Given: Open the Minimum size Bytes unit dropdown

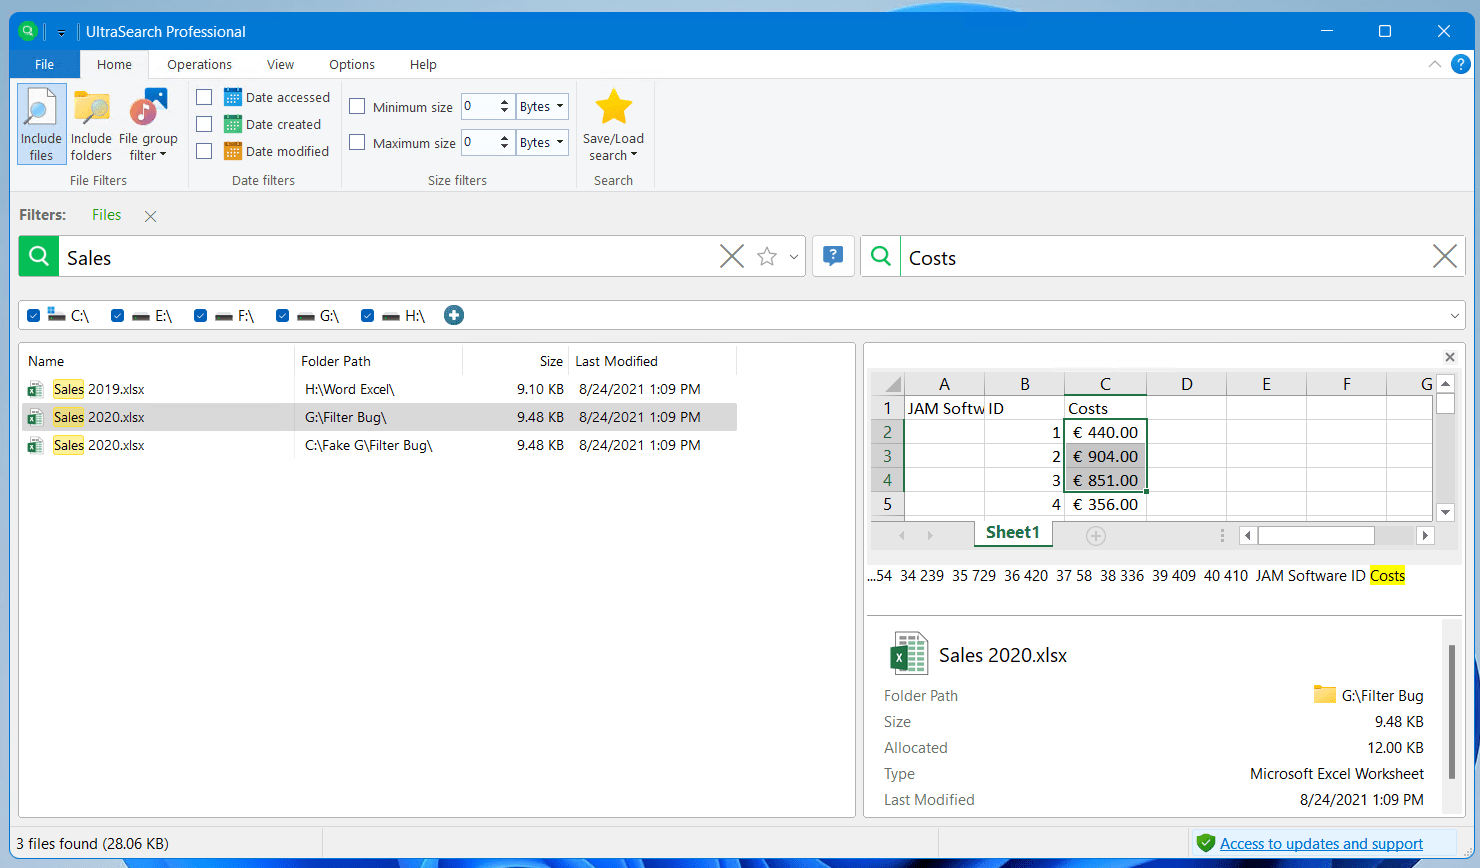Looking at the screenshot, I should [543, 106].
